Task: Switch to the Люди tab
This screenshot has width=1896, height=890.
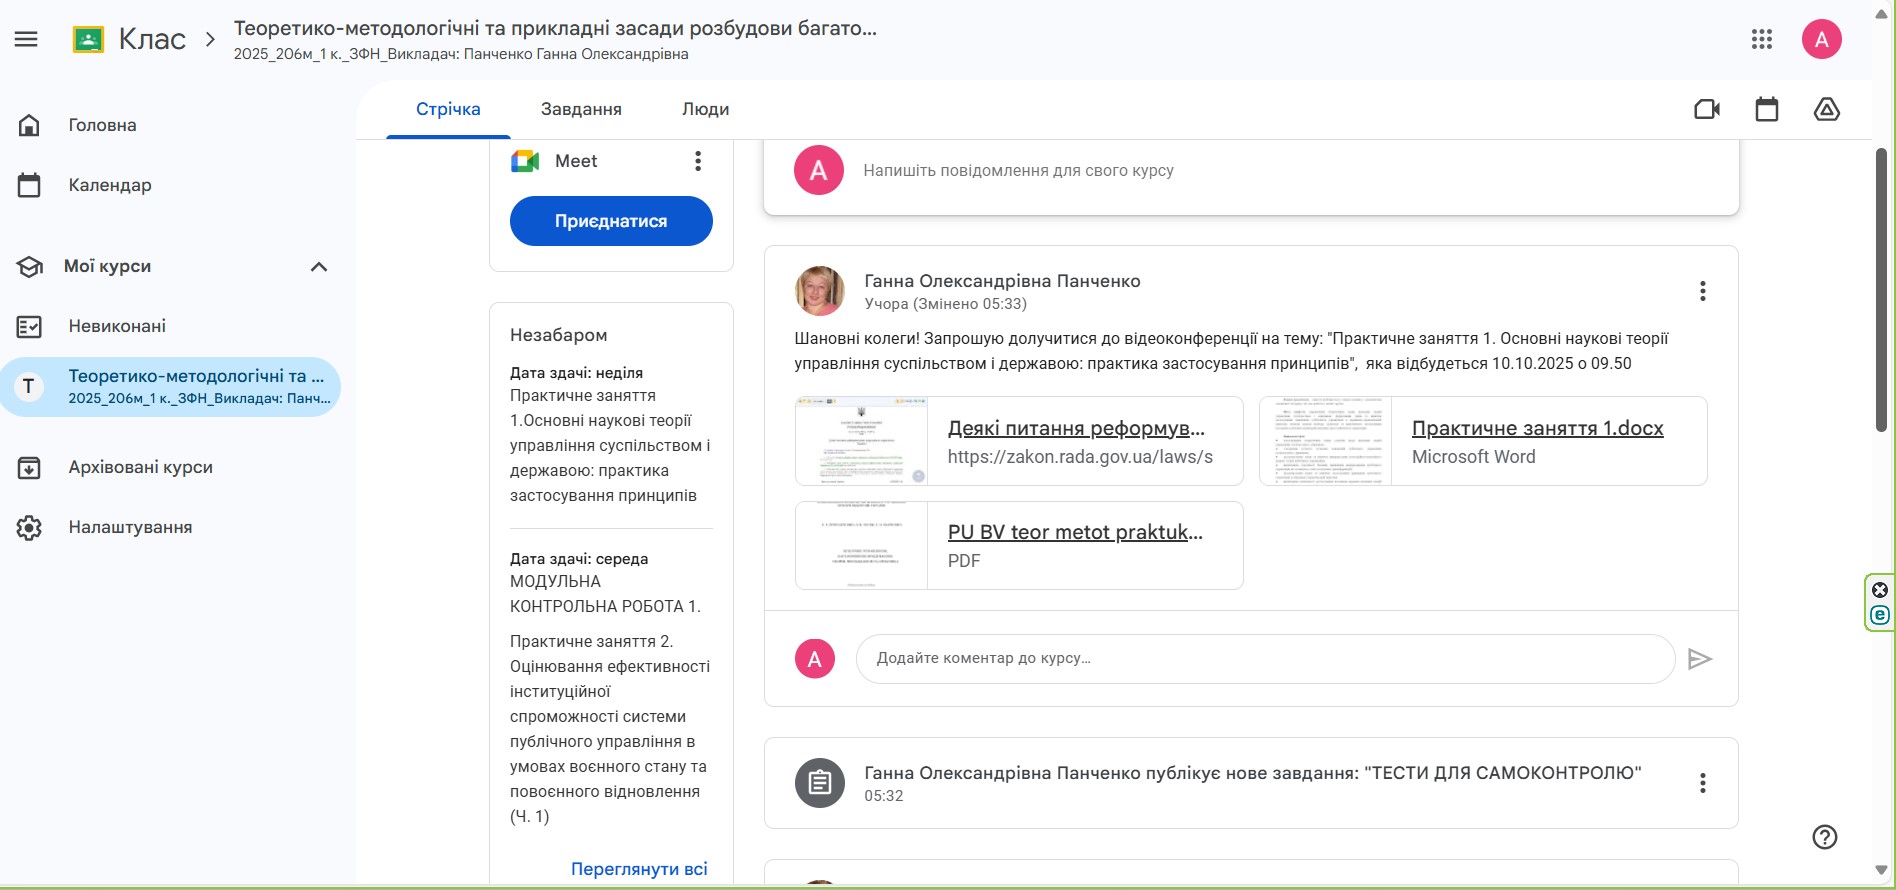Action: tap(705, 109)
